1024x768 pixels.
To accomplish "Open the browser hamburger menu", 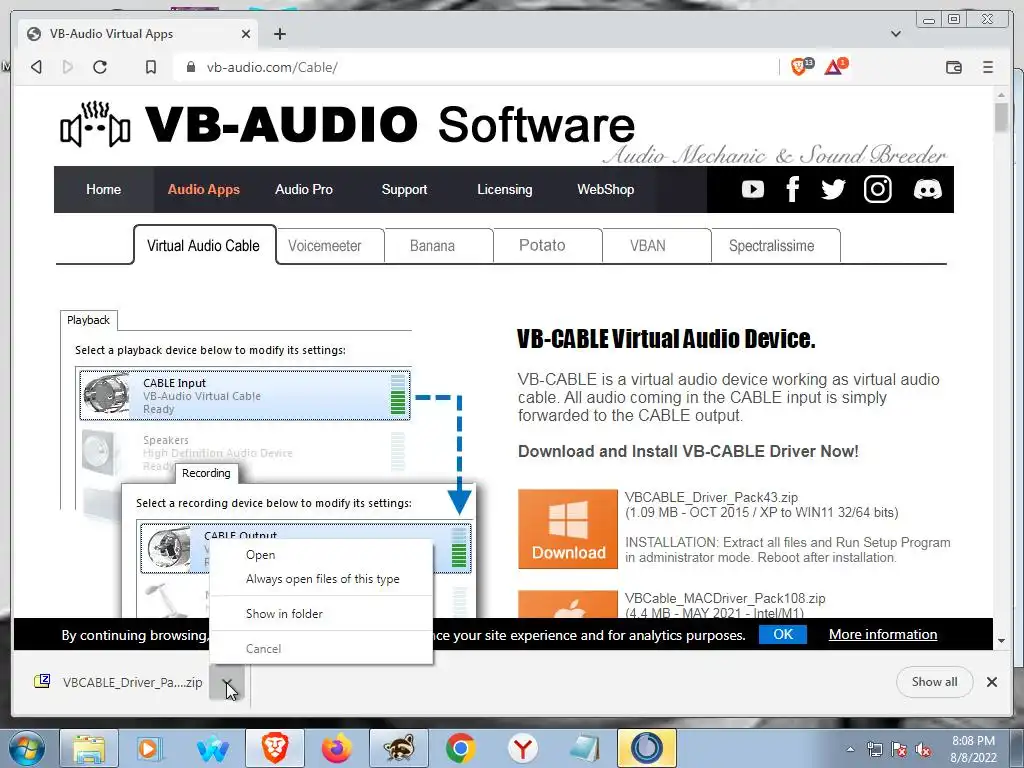I will pos(987,67).
